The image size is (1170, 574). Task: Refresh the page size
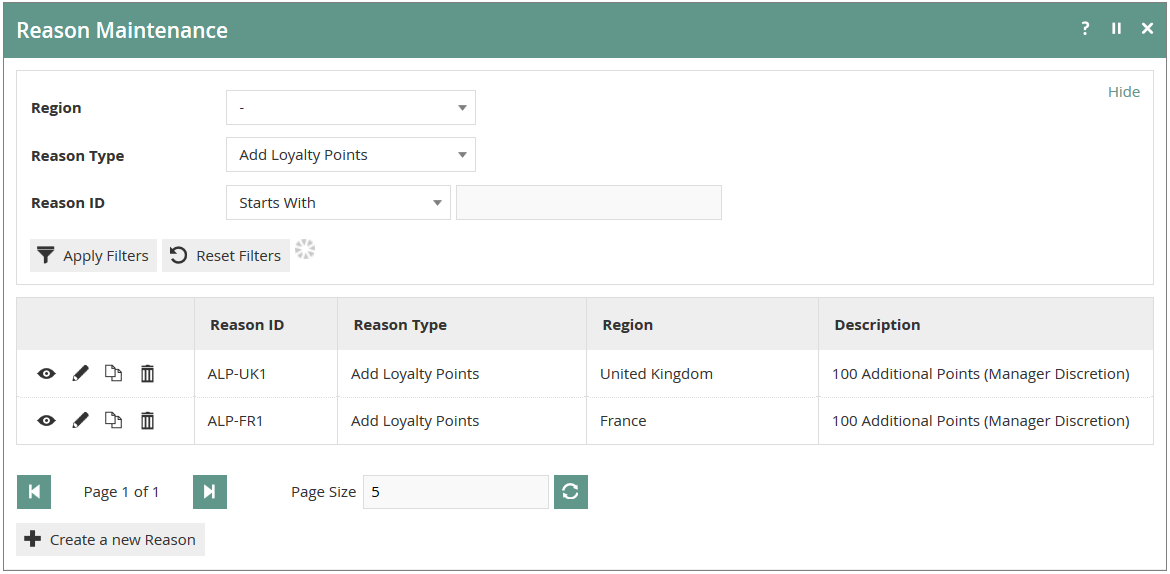pyautogui.click(x=571, y=492)
